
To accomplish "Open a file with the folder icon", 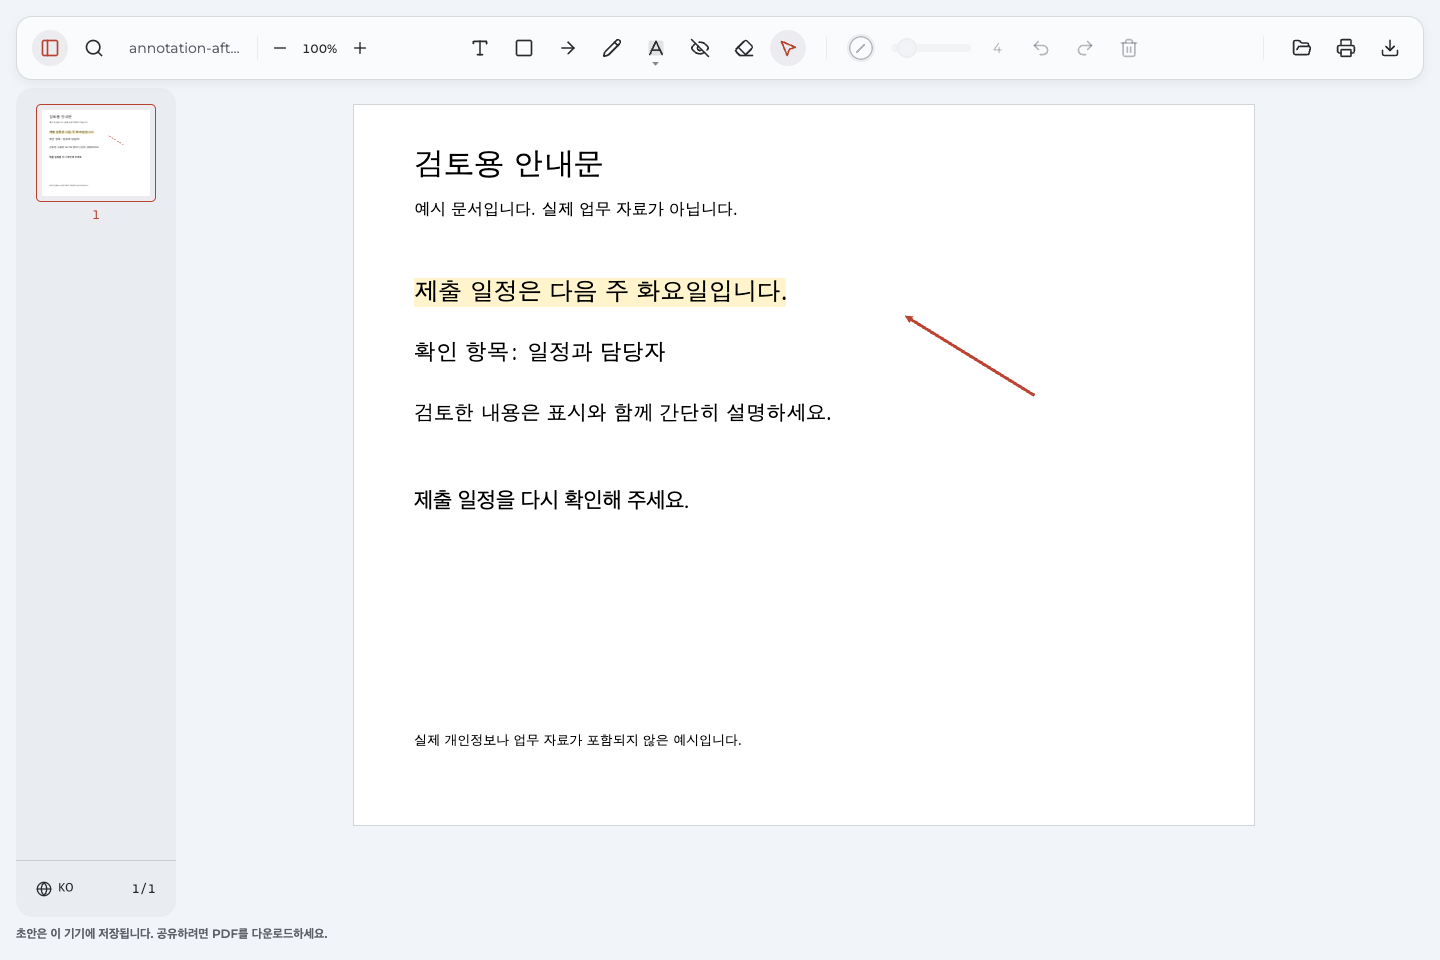I will pyautogui.click(x=1302, y=48).
